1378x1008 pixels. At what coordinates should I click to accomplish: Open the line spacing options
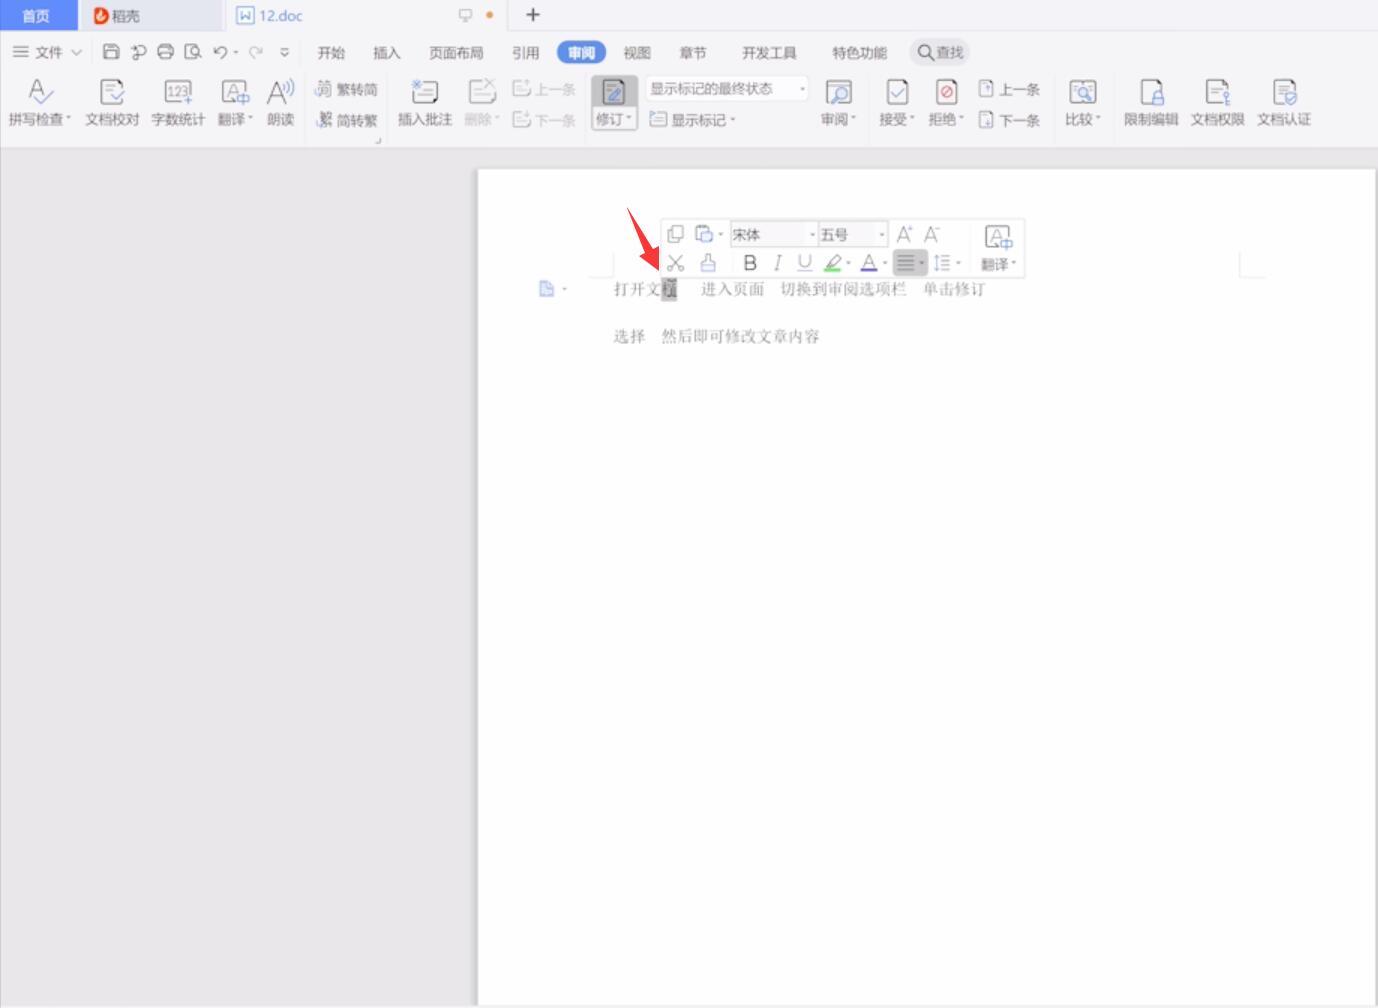pyautogui.click(x=942, y=263)
